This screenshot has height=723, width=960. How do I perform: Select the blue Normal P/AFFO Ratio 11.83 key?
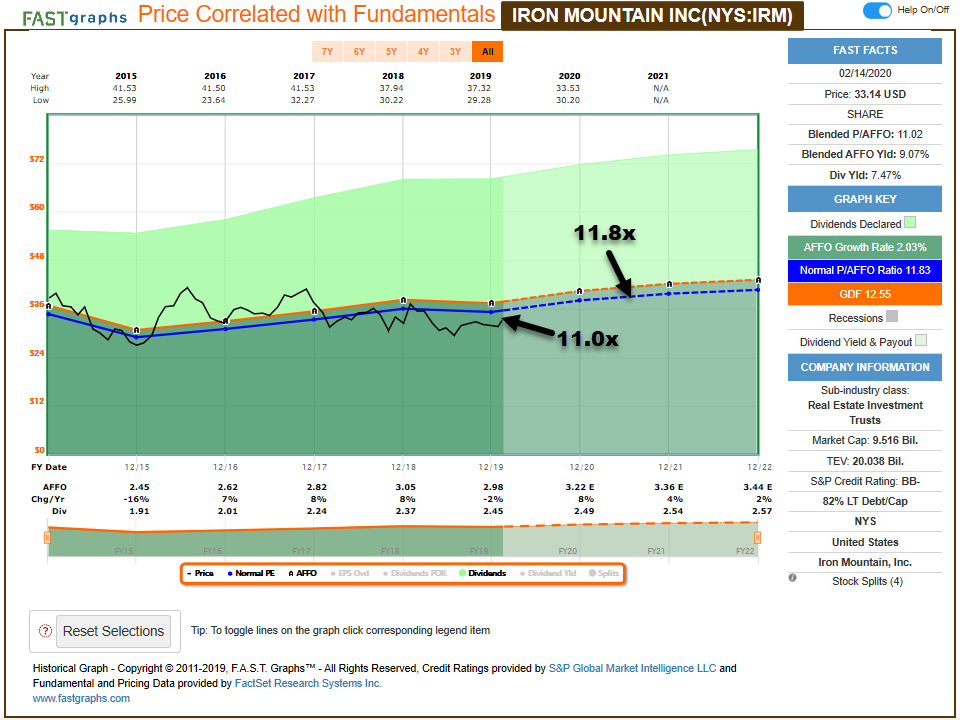pos(864,270)
